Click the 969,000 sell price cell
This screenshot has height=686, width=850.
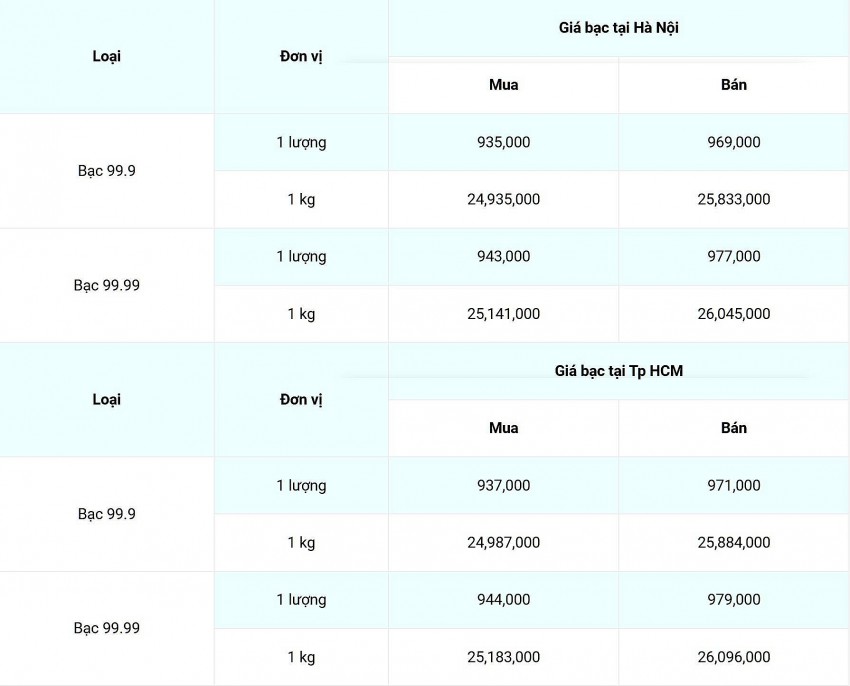(x=734, y=142)
